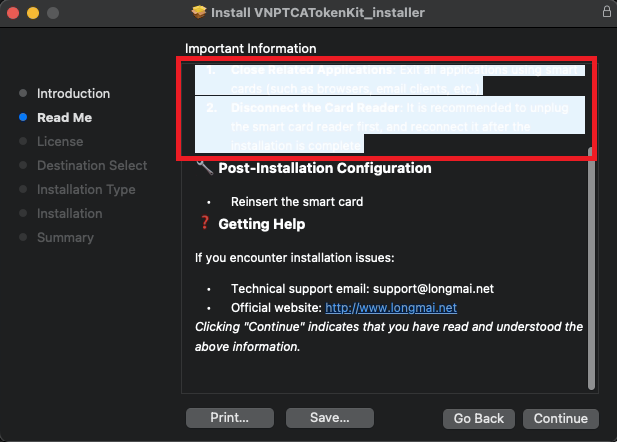Click the Installation Type step

coord(86,189)
